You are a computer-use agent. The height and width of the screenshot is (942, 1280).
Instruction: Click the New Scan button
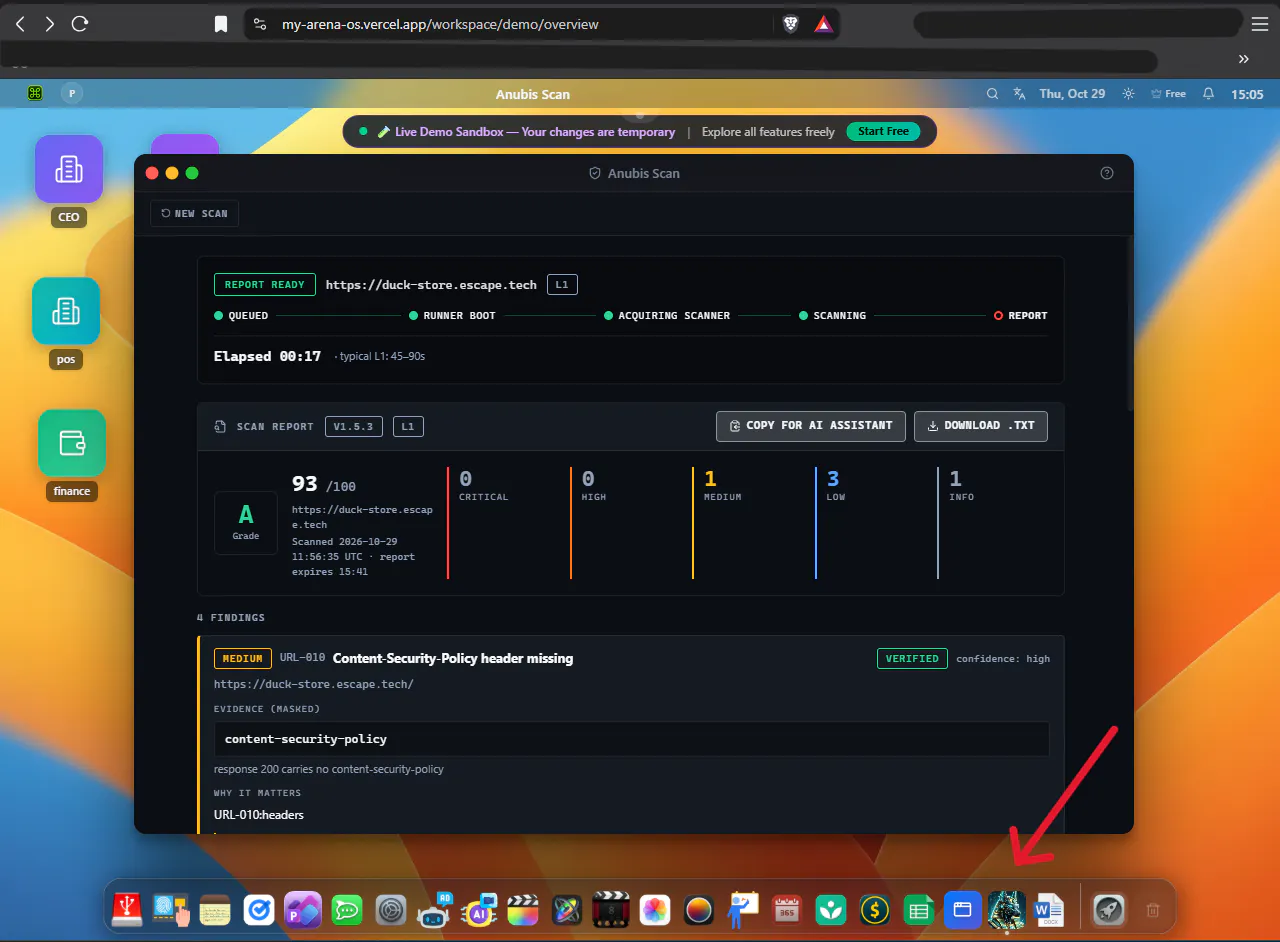coord(195,213)
